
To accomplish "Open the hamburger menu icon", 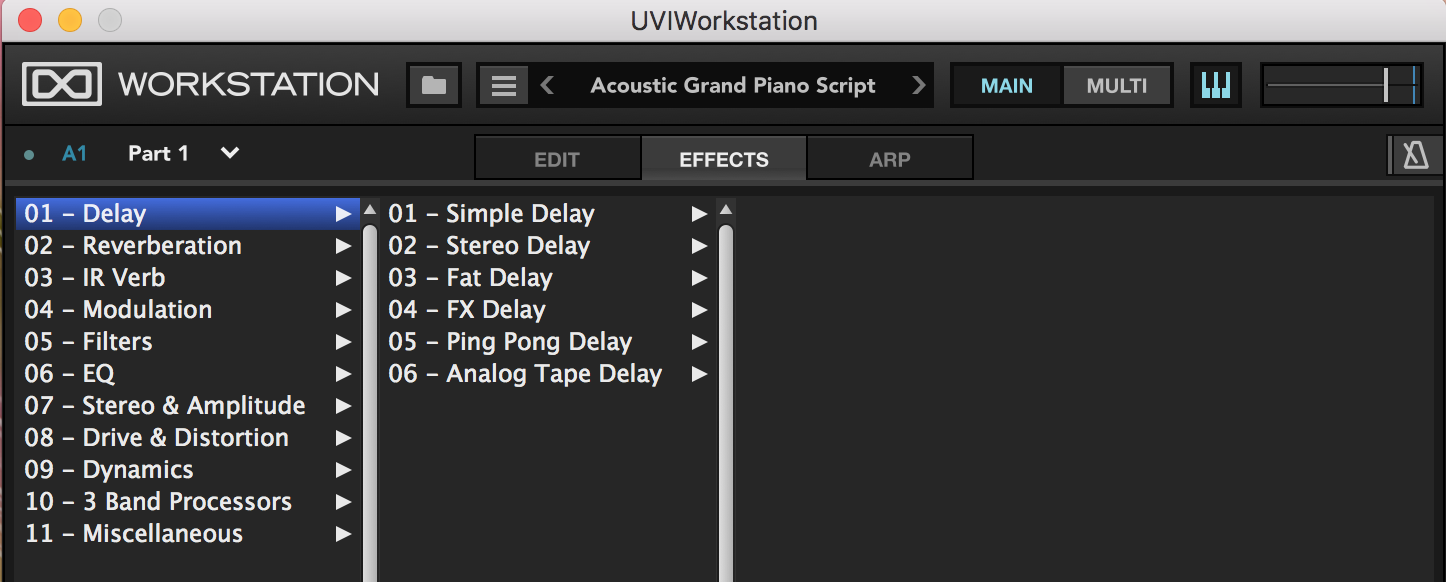I will (x=504, y=85).
